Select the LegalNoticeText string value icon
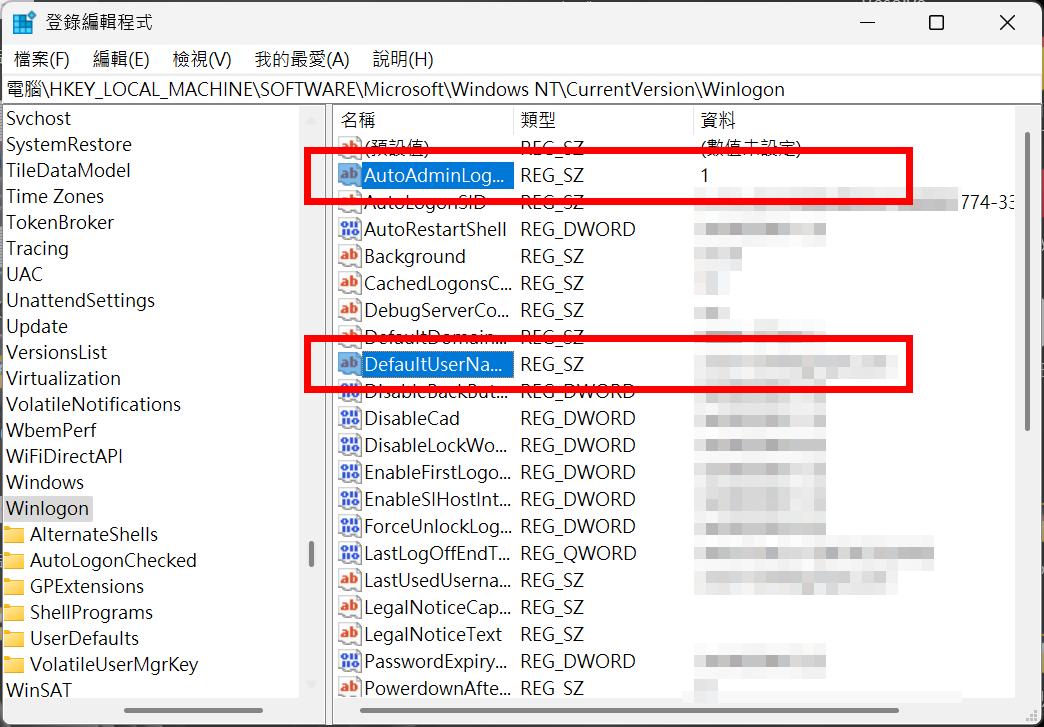The height and width of the screenshot is (727, 1044). [x=350, y=634]
